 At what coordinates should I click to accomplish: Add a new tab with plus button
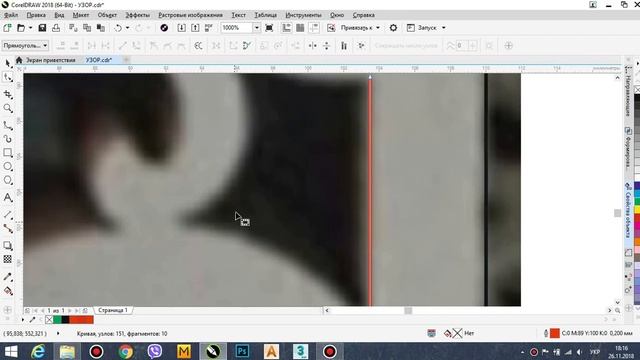click(x=126, y=60)
